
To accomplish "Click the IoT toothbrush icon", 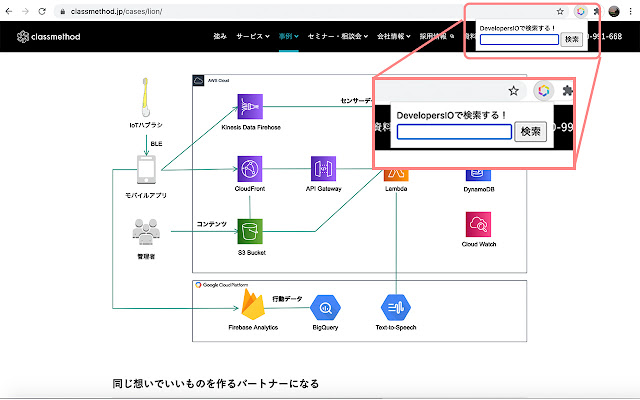I will (x=145, y=97).
